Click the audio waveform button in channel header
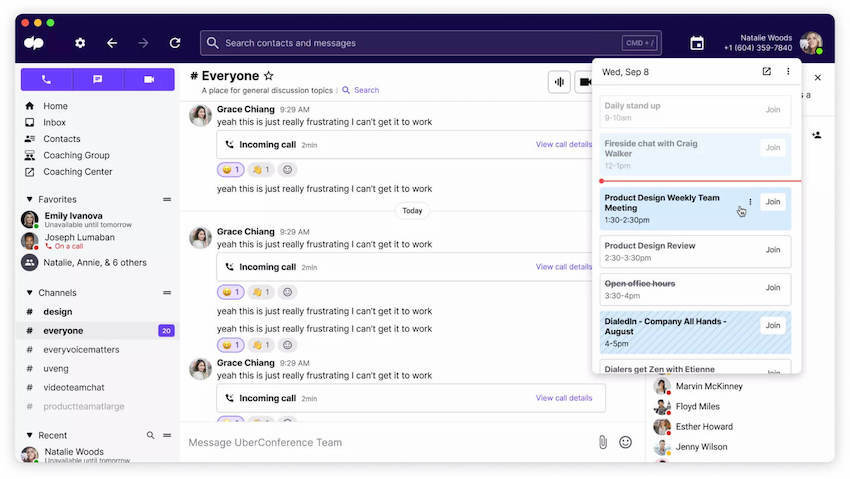Image resolution: width=850 pixels, height=479 pixels. pyautogui.click(x=559, y=82)
